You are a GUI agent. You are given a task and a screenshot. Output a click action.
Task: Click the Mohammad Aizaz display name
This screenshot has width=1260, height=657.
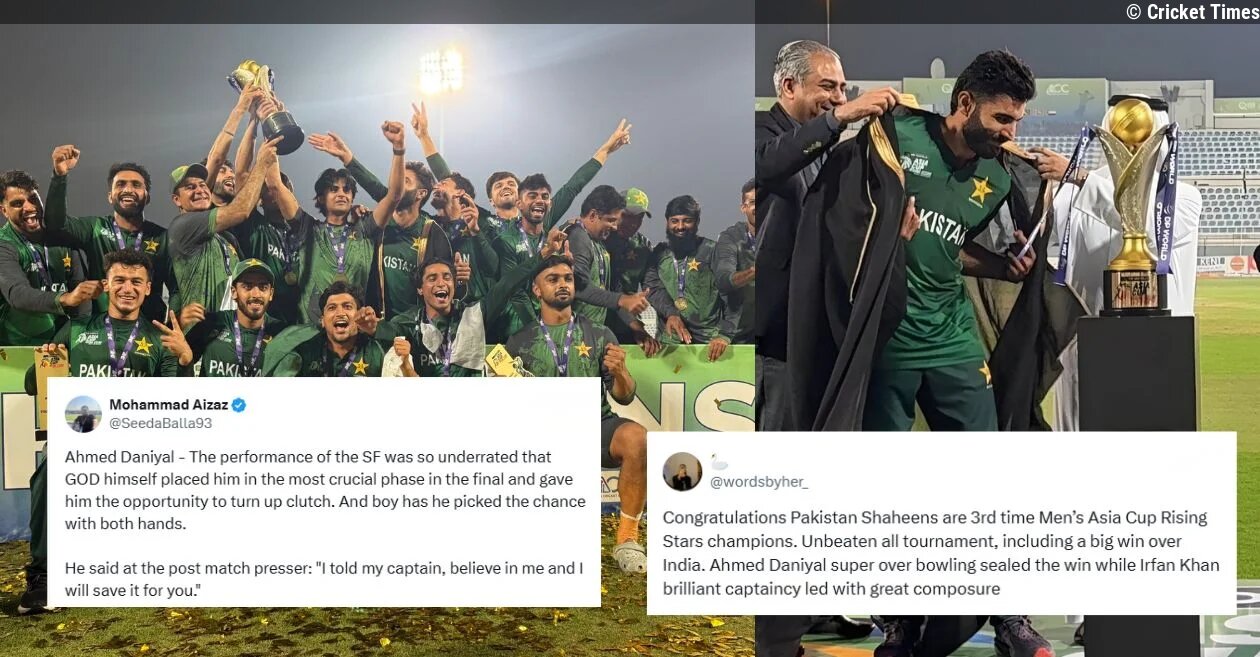(x=168, y=405)
